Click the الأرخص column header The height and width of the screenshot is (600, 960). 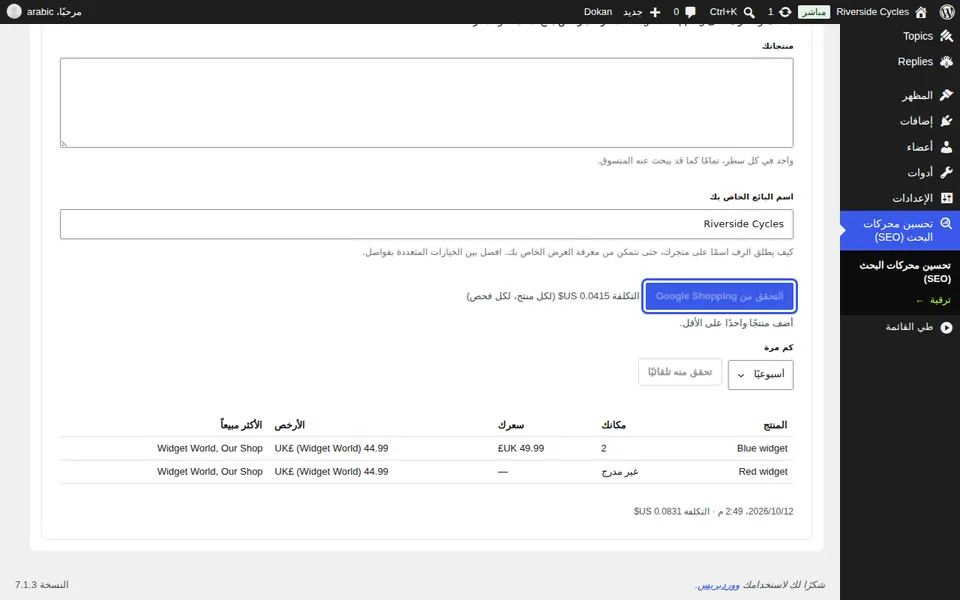(290, 425)
